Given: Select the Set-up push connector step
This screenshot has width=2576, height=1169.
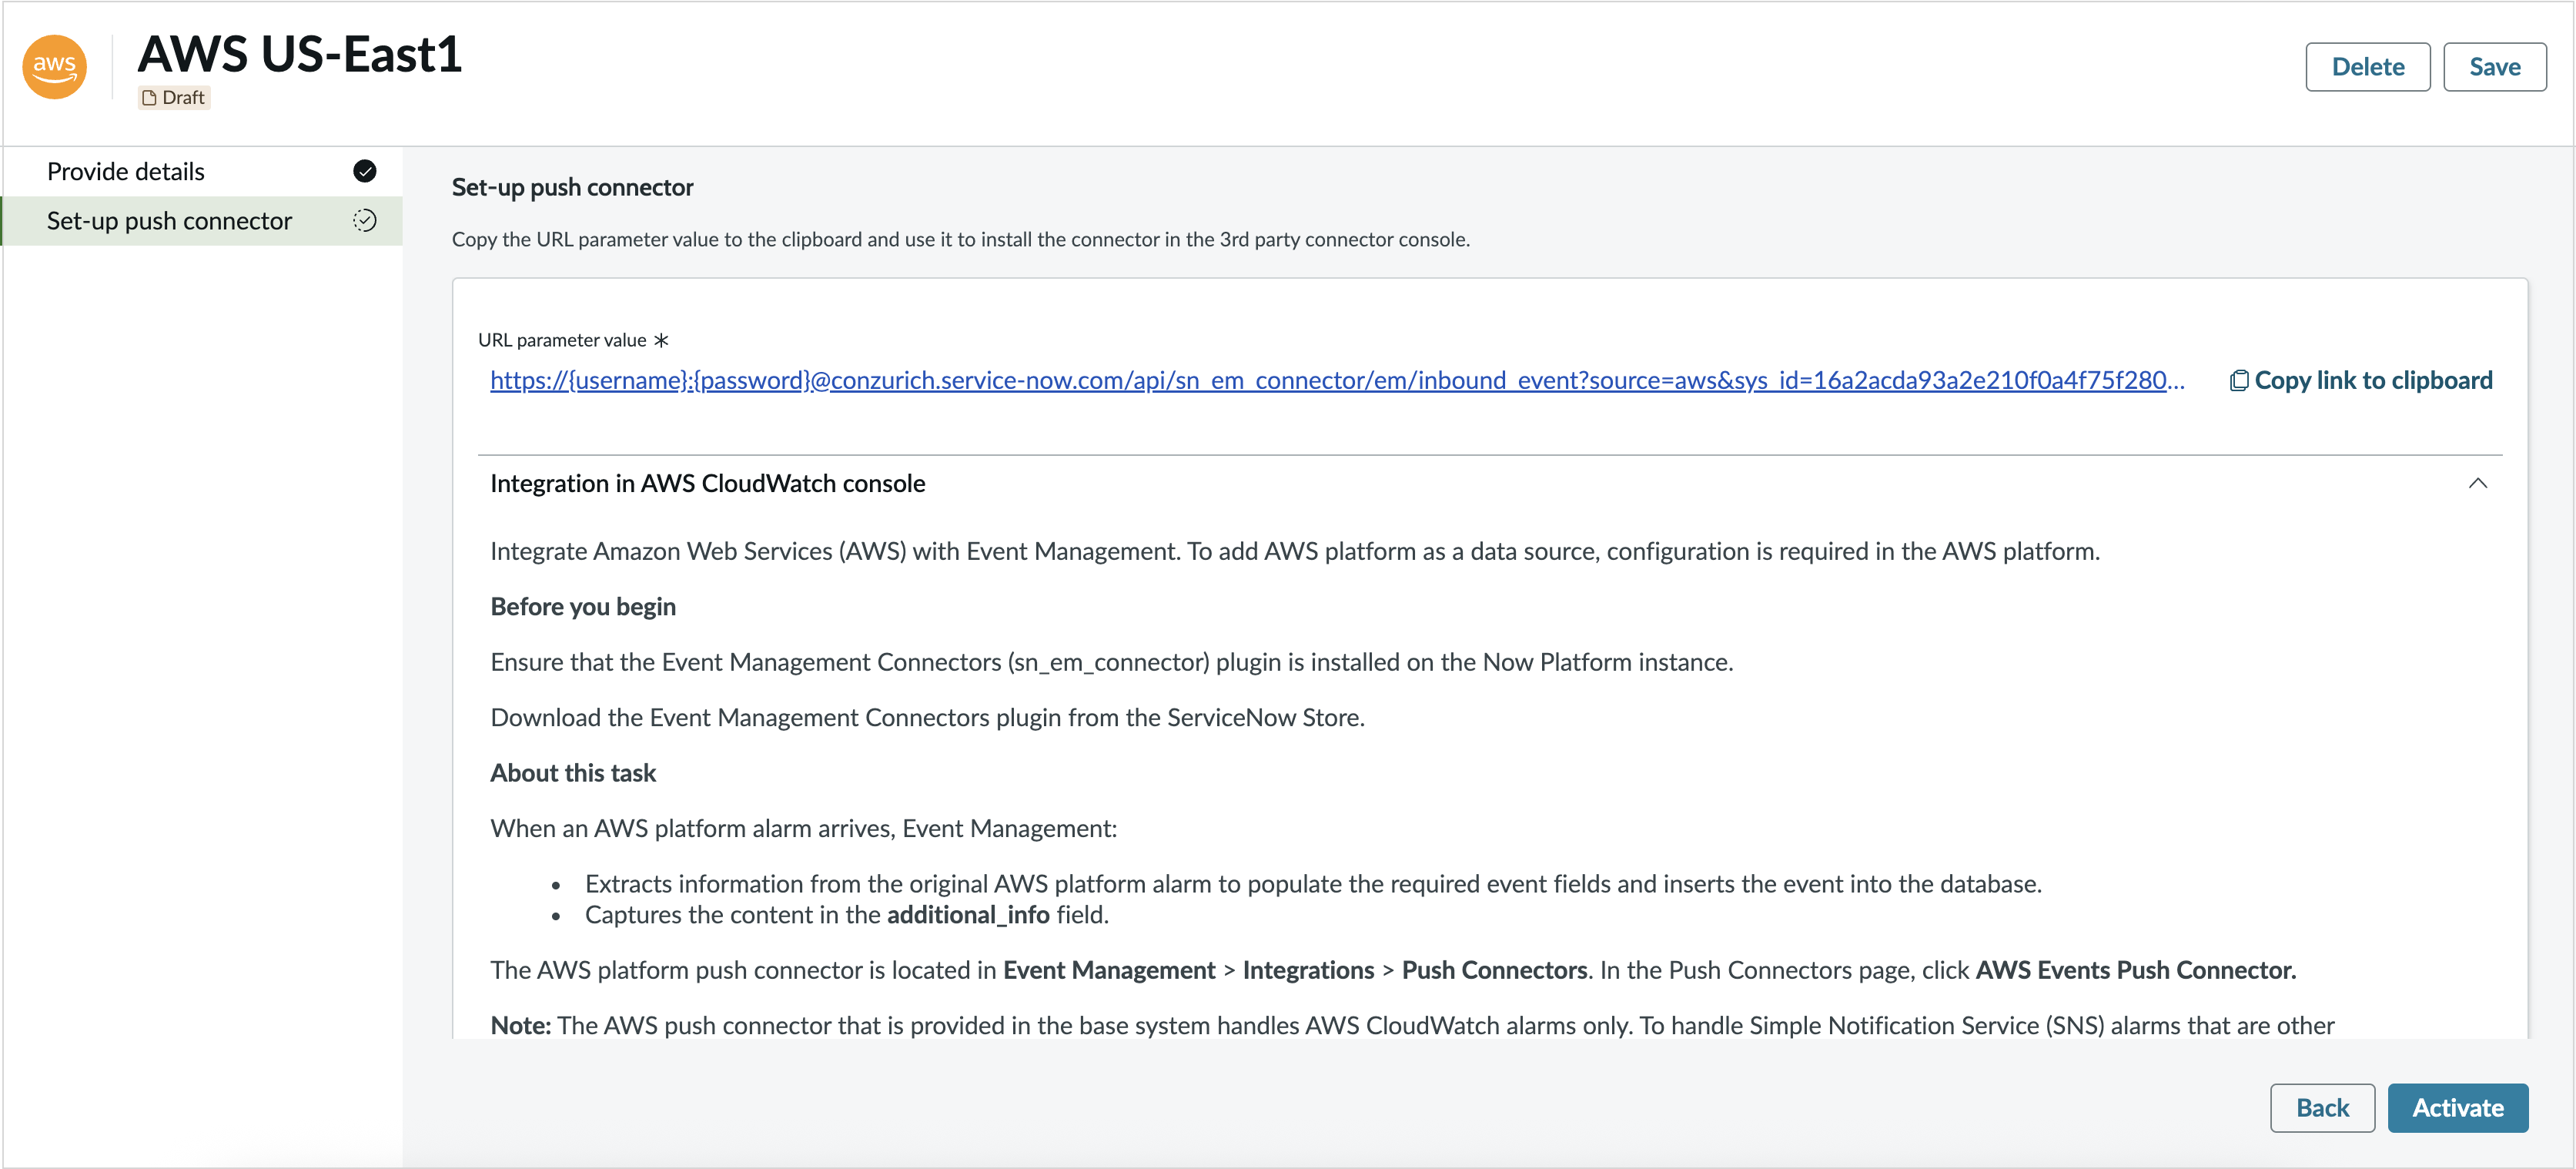Looking at the screenshot, I should (203, 221).
